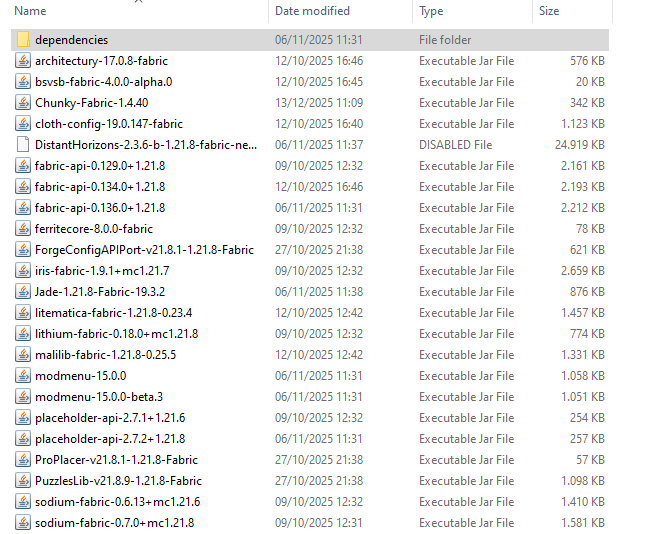Click the 06/11/2025 11:37 date cell
This screenshot has height=534, width=657.
(x=319, y=145)
